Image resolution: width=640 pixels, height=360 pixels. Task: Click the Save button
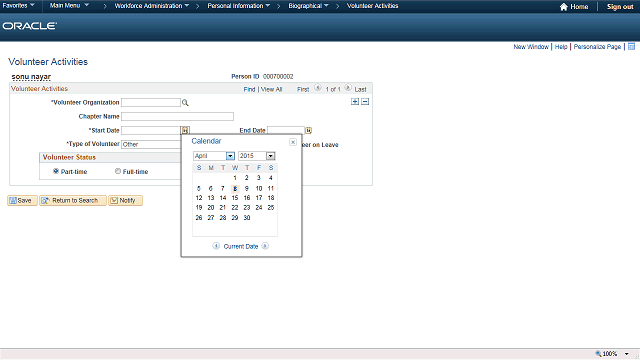[22, 200]
